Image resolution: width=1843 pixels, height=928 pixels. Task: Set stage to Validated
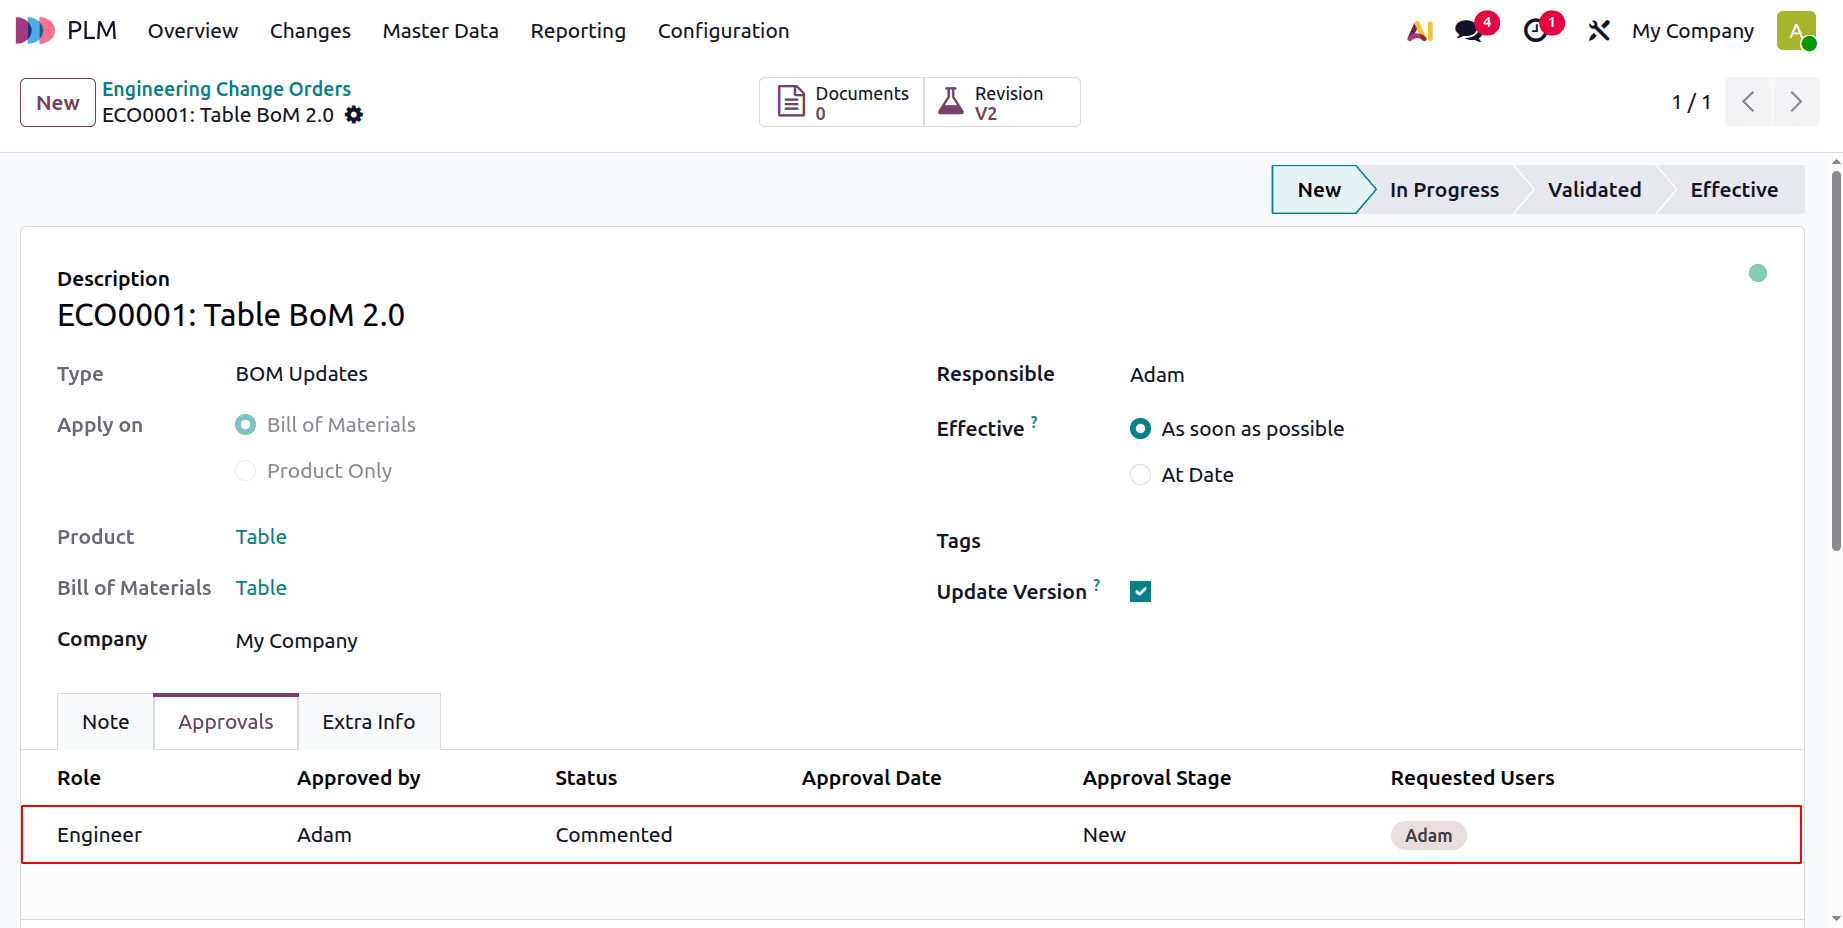coord(1594,190)
